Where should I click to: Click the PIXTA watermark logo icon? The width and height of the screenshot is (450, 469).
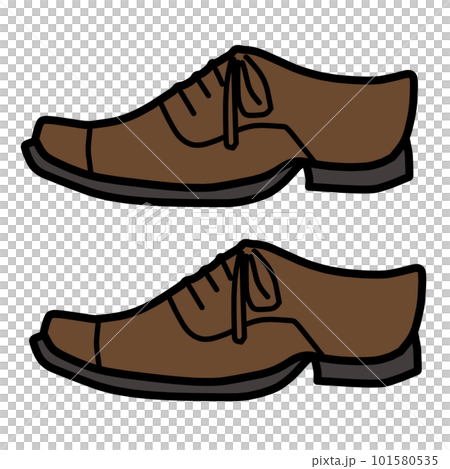point(149,225)
